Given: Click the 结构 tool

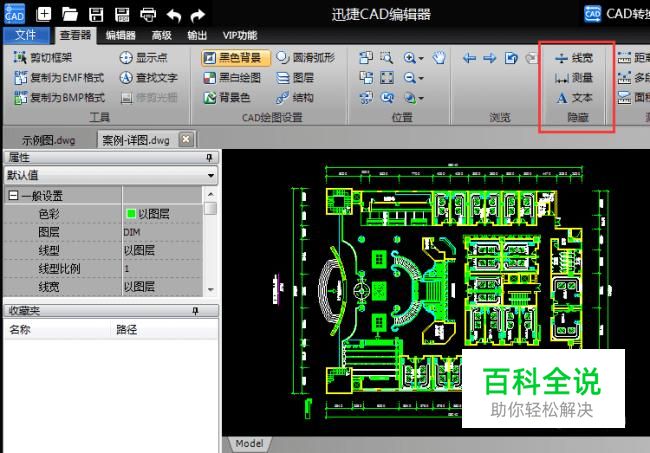Looking at the screenshot, I should pyautogui.click(x=295, y=98).
